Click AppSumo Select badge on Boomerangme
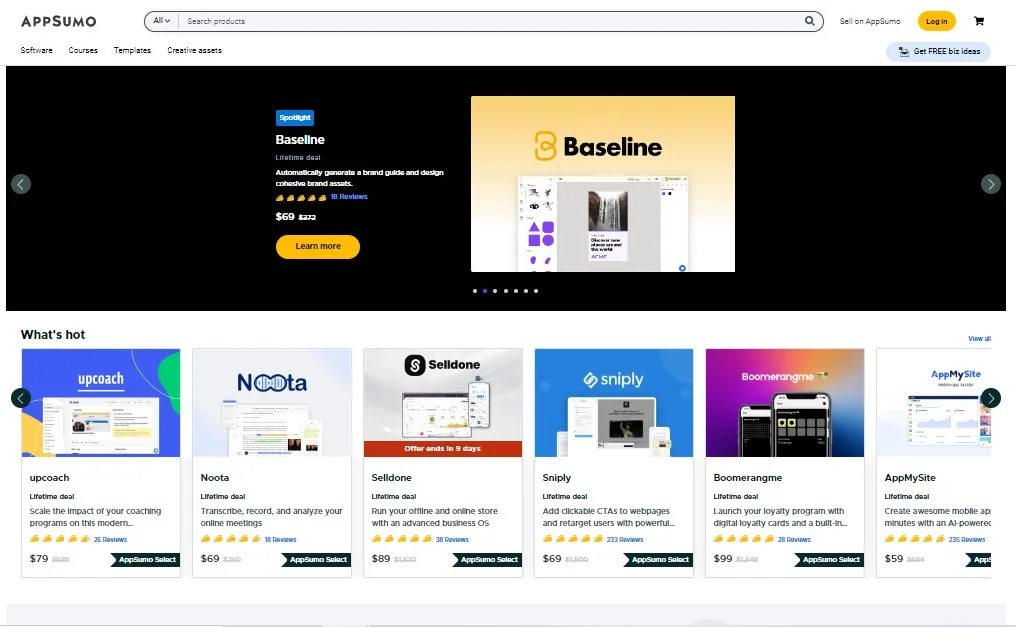 (829, 560)
